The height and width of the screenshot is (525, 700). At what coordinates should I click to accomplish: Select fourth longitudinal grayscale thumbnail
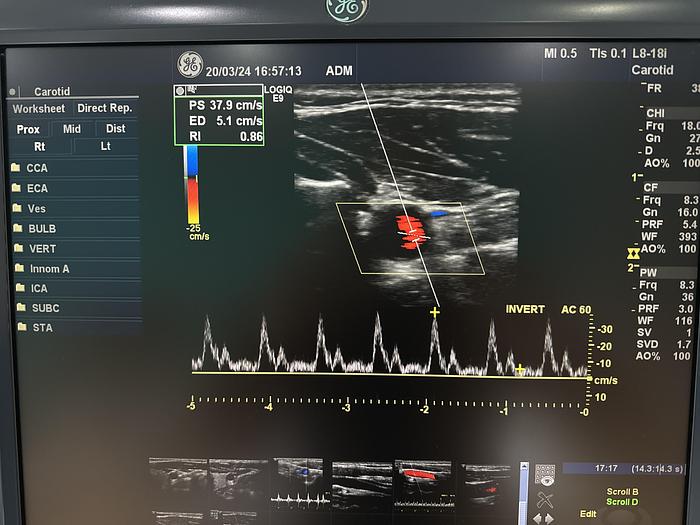[x=362, y=486]
